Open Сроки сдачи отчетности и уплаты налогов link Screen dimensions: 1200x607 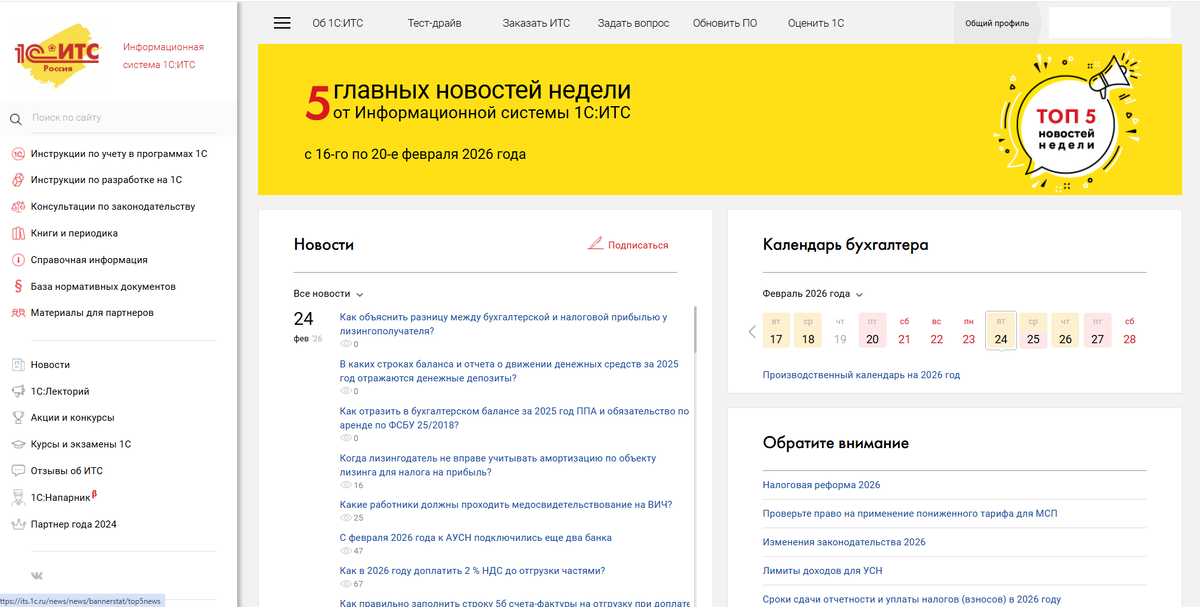click(912, 599)
